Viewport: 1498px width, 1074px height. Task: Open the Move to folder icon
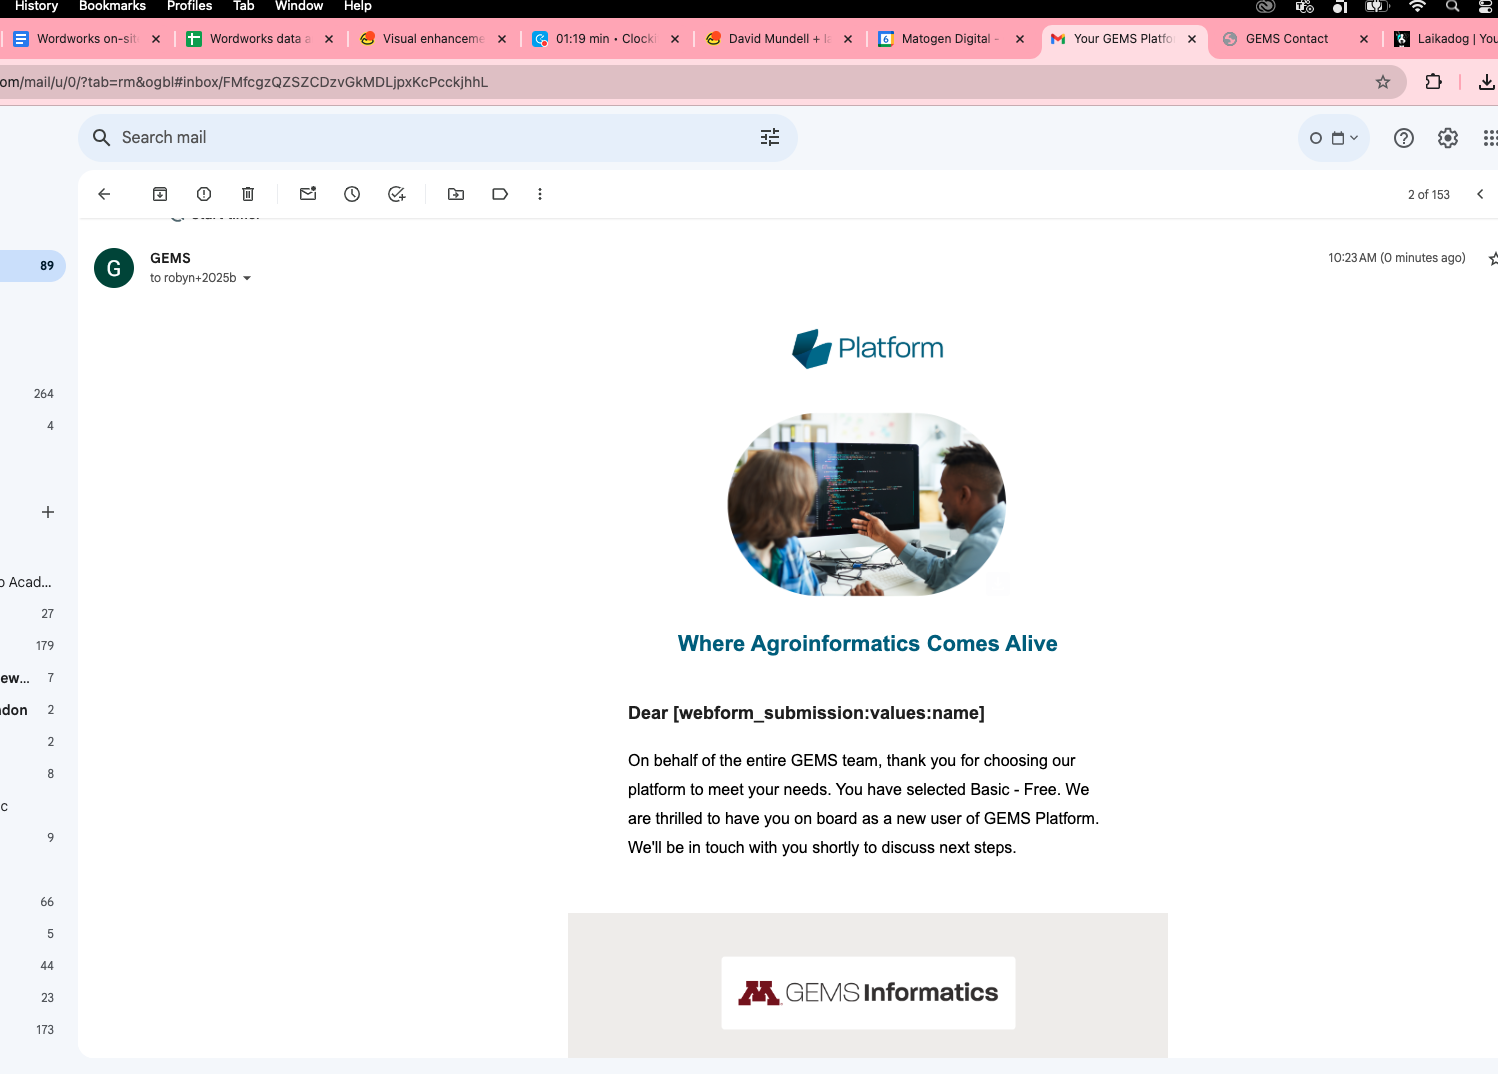click(456, 194)
